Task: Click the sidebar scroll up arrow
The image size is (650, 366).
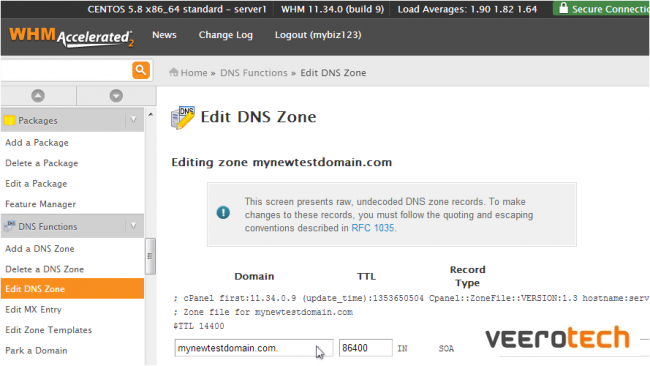Action: [x=150, y=114]
